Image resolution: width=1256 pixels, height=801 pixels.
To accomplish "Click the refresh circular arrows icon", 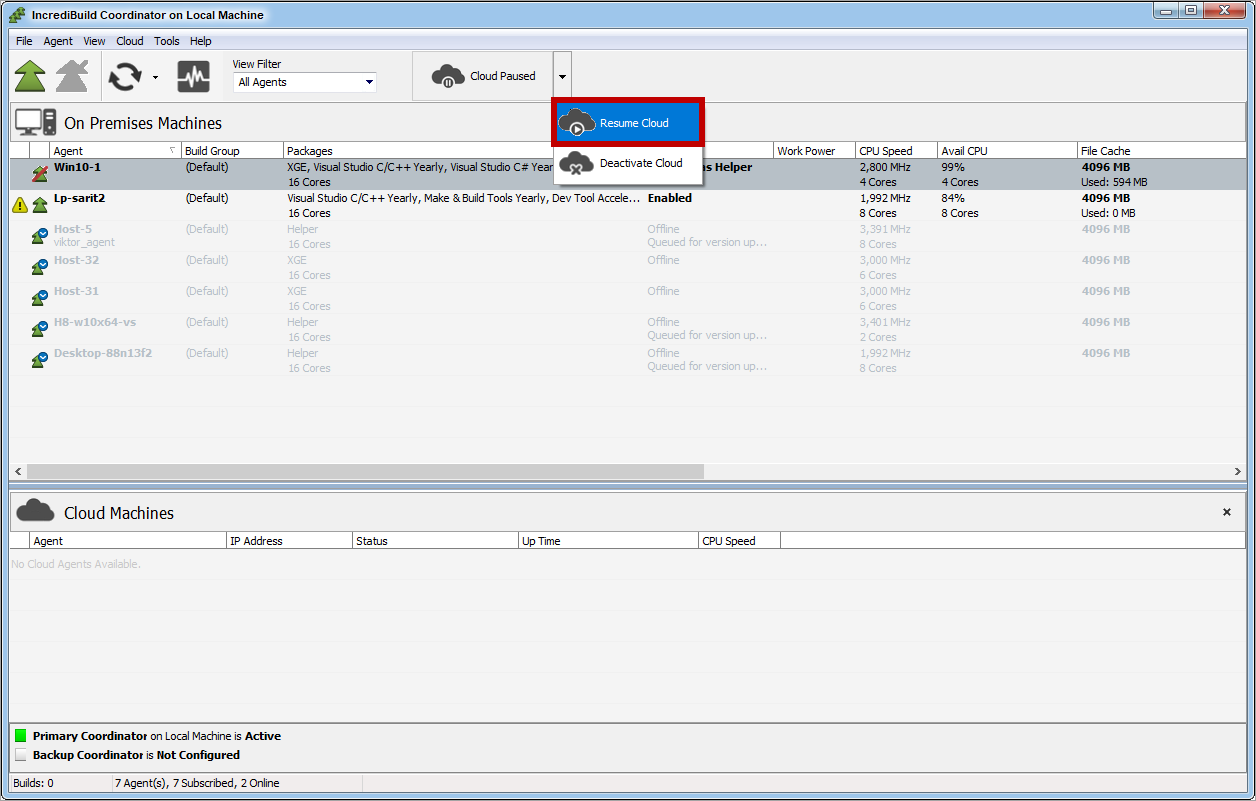I will click(125, 76).
